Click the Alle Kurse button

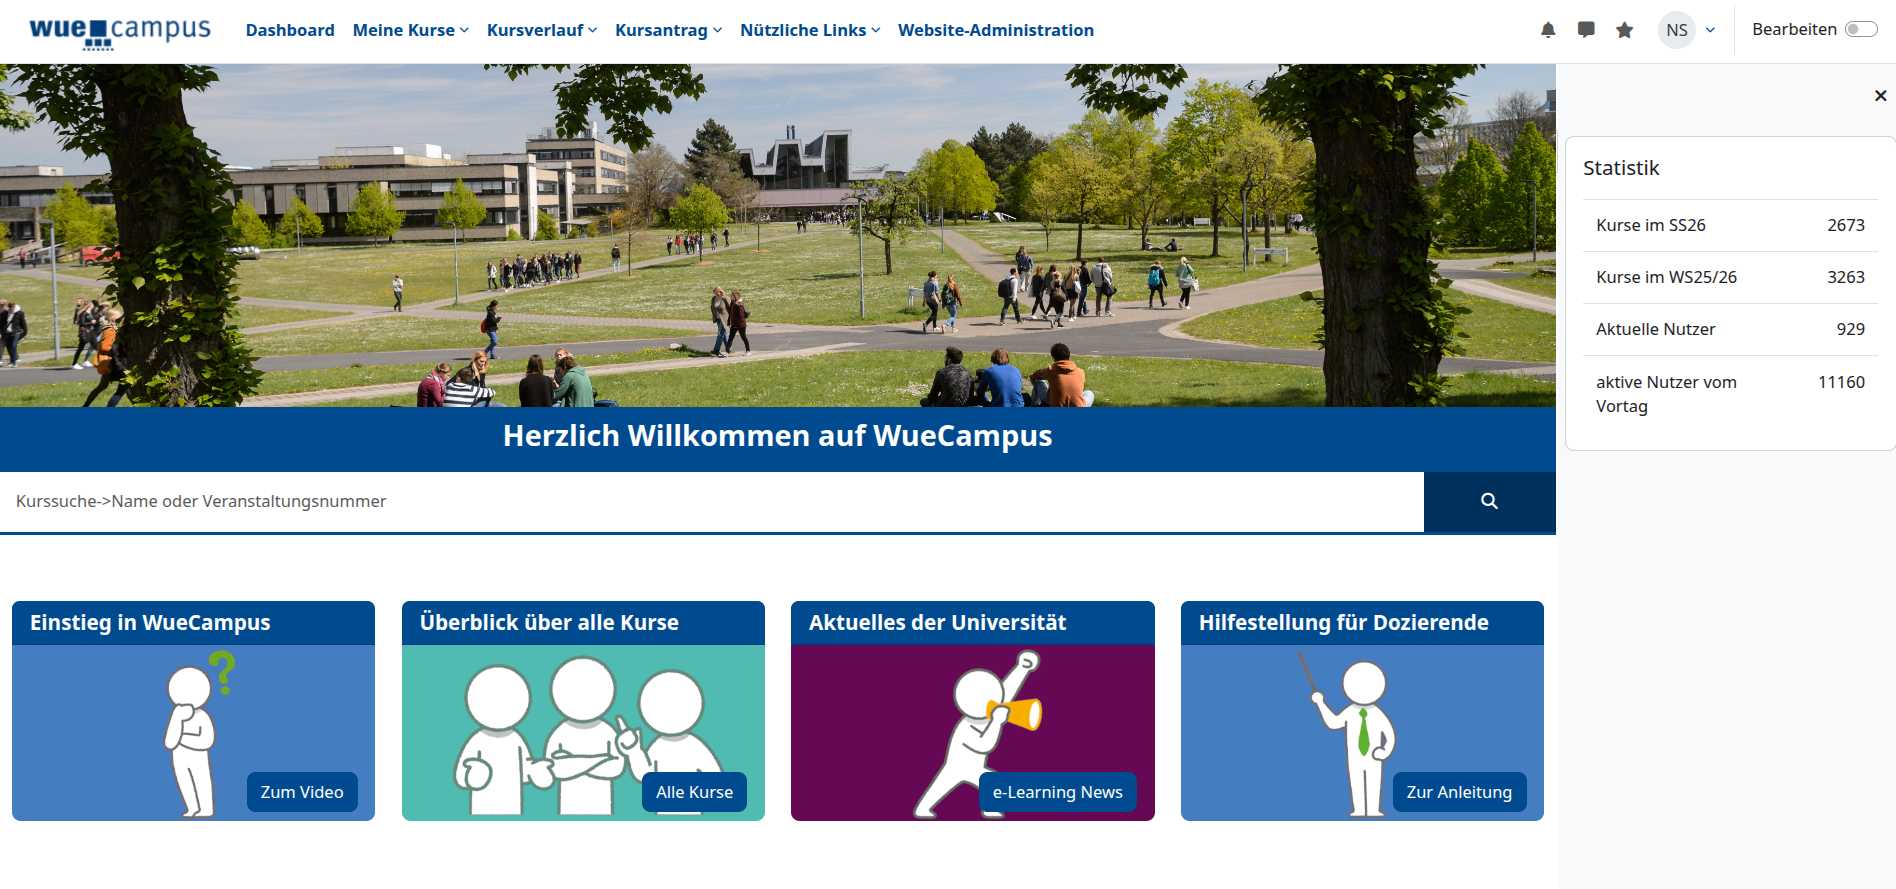point(694,792)
